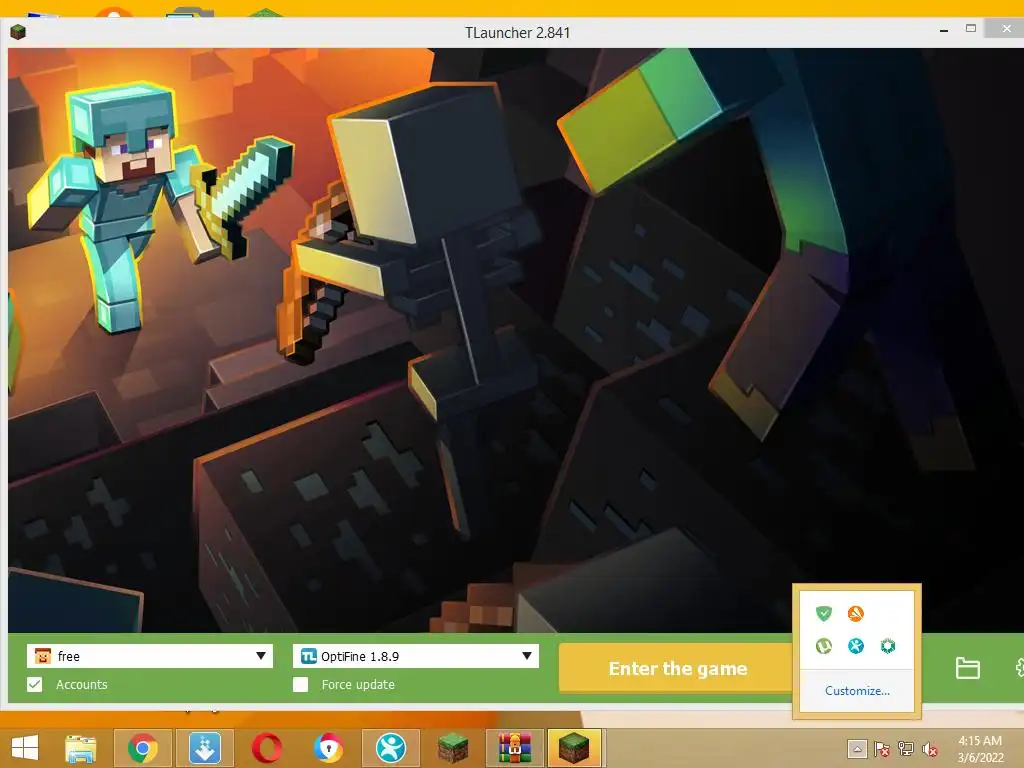Open the account selection dropdown showing free

click(x=150, y=656)
